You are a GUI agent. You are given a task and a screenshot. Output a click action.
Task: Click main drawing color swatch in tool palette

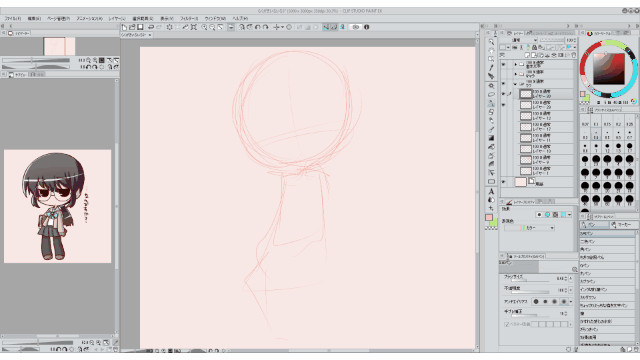[x=489, y=218]
